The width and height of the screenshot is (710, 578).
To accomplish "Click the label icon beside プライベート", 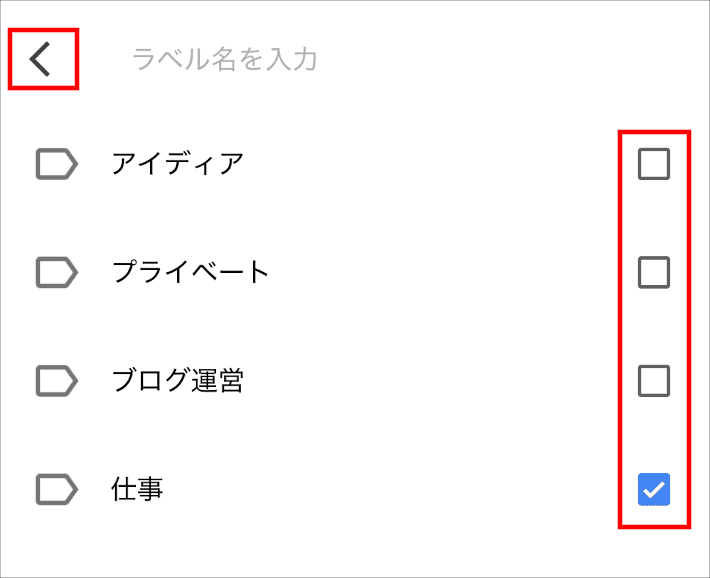I will coord(56,272).
